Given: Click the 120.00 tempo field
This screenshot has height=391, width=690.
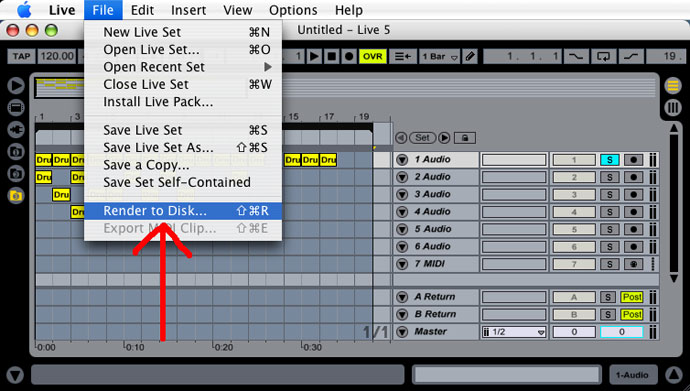Looking at the screenshot, I should tap(57, 56).
